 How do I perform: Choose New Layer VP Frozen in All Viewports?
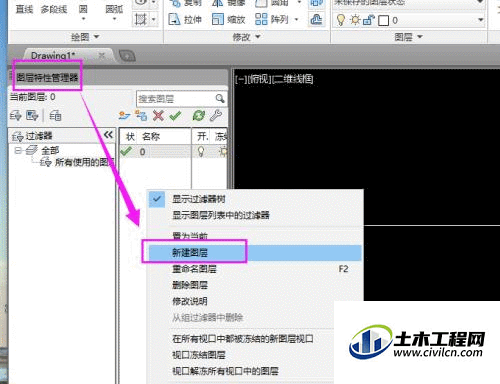(x=242, y=339)
